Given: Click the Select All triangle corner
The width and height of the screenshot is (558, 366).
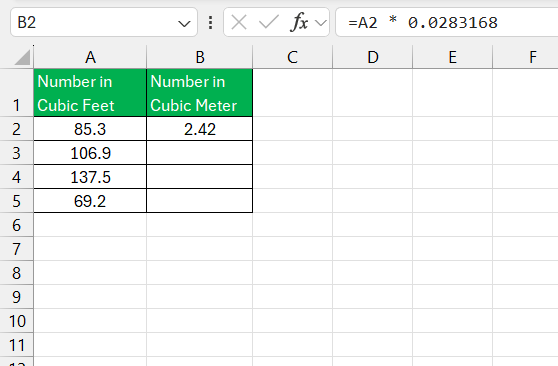Looking at the screenshot, I should tap(22, 57).
